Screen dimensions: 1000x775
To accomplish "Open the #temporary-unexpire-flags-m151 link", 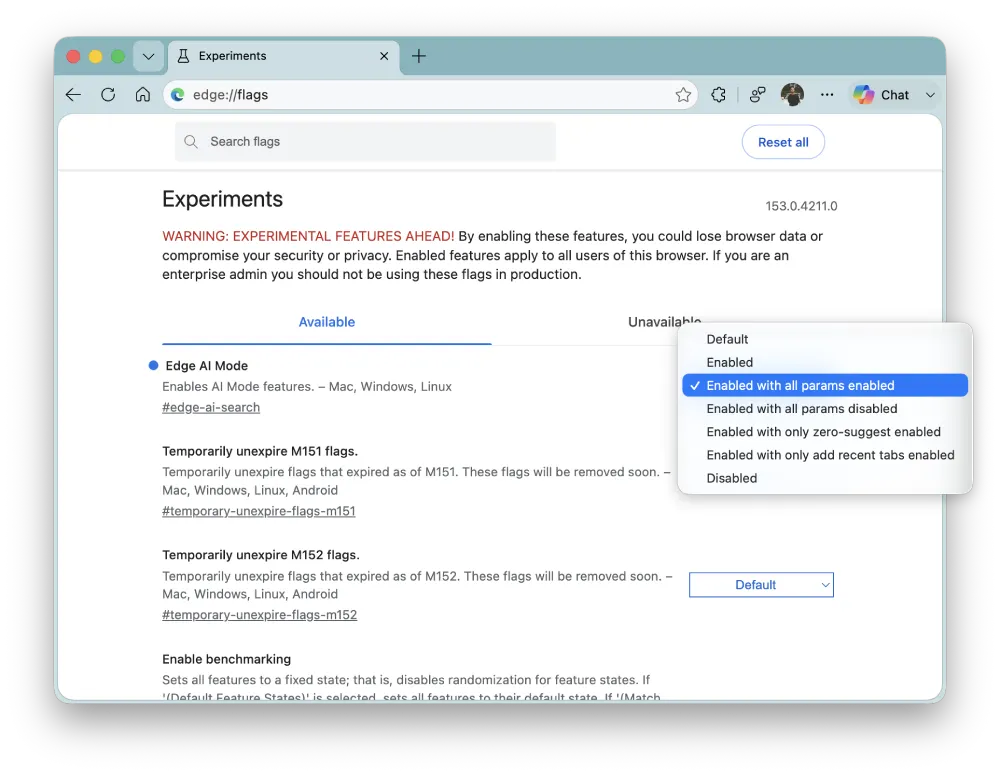I will [x=258, y=511].
